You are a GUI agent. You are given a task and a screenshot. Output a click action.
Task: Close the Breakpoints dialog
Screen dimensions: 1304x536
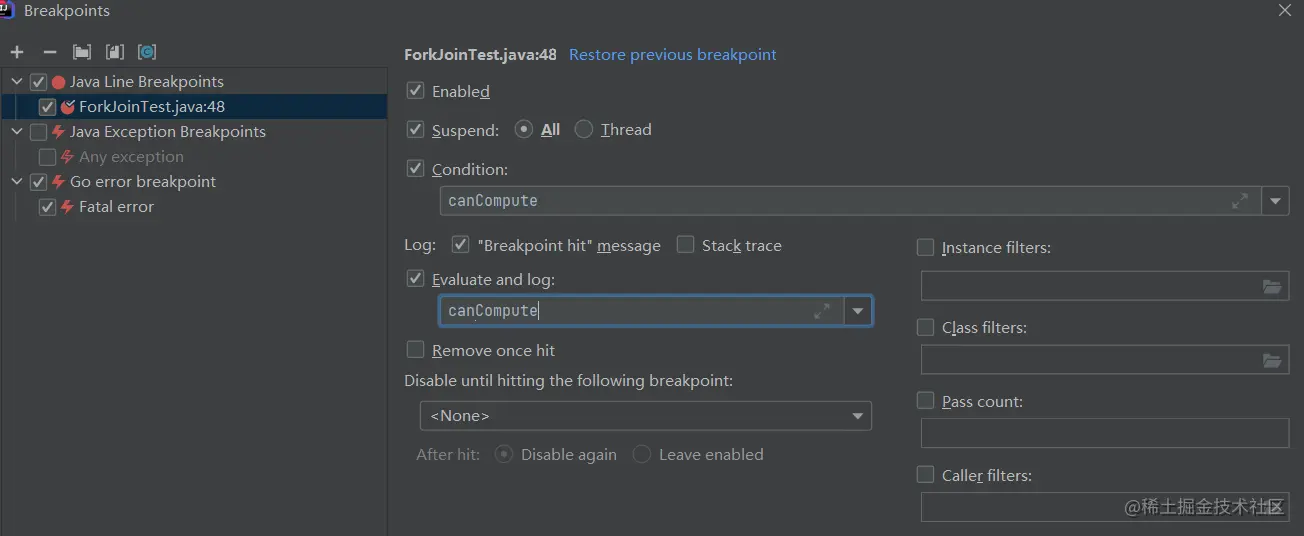(1285, 10)
